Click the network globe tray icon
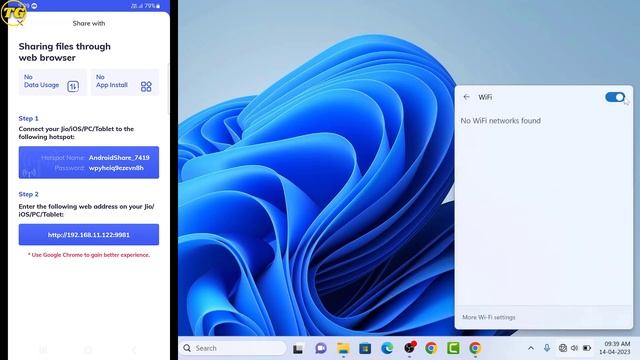Viewport: 640px width, 360px height. click(562, 348)
